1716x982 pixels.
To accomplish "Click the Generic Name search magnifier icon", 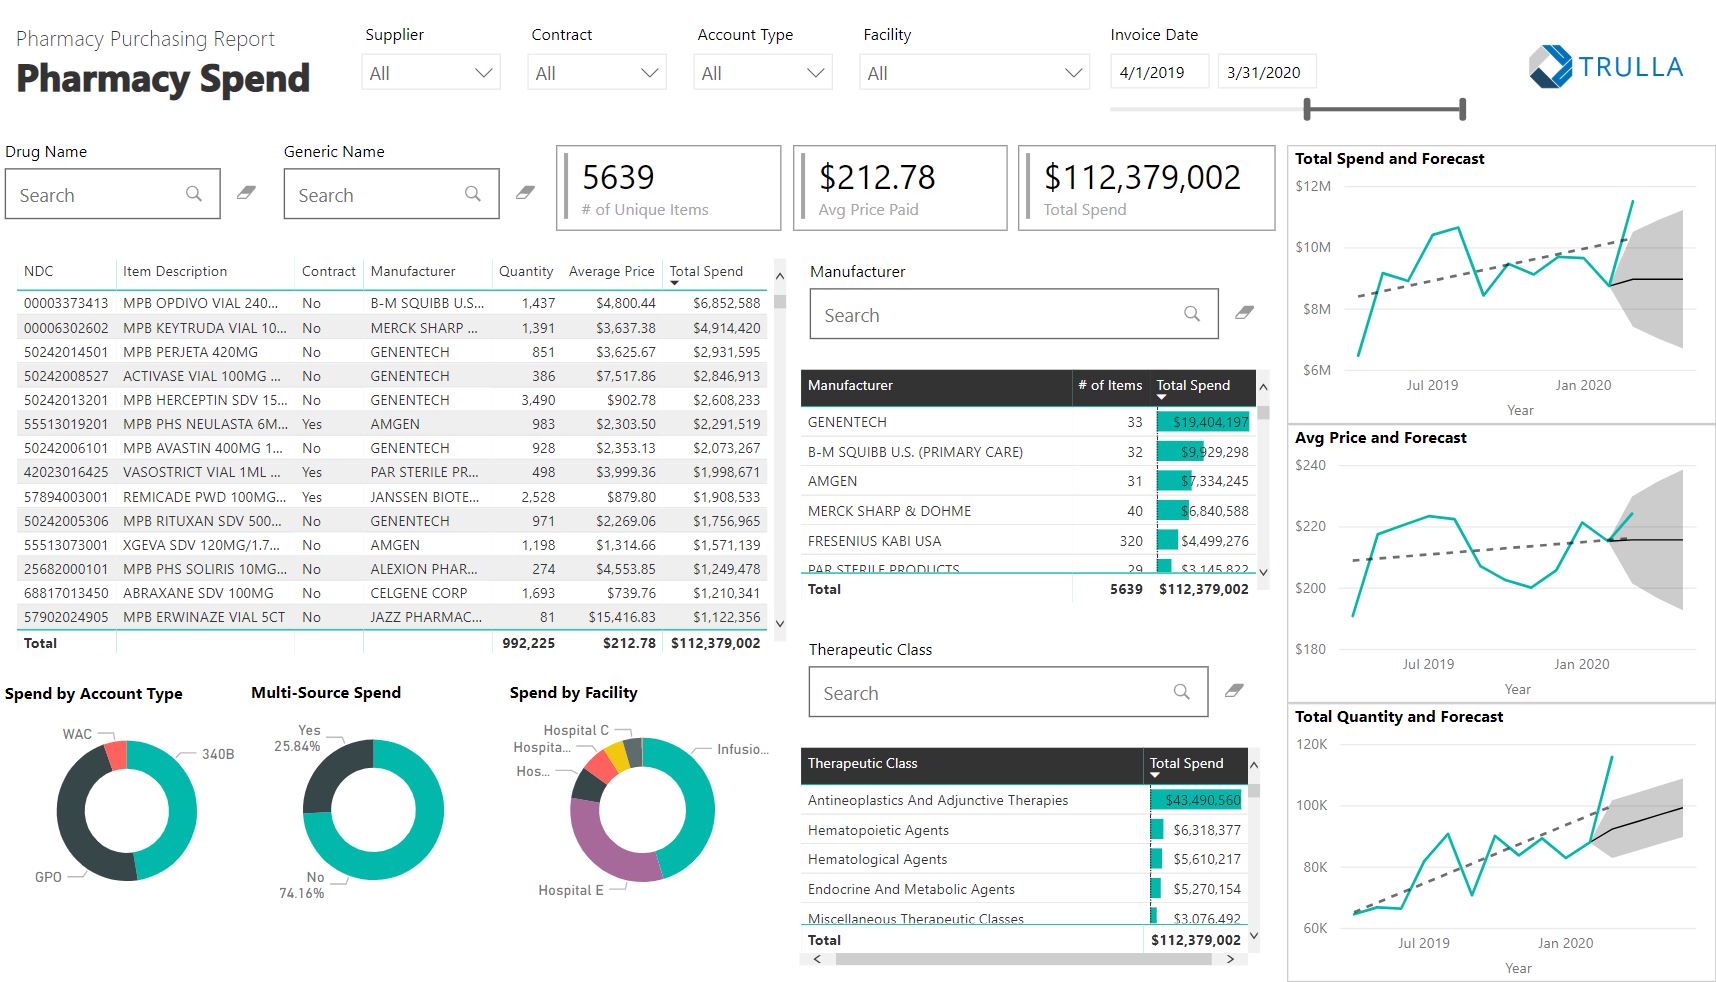I will point(473,194).
